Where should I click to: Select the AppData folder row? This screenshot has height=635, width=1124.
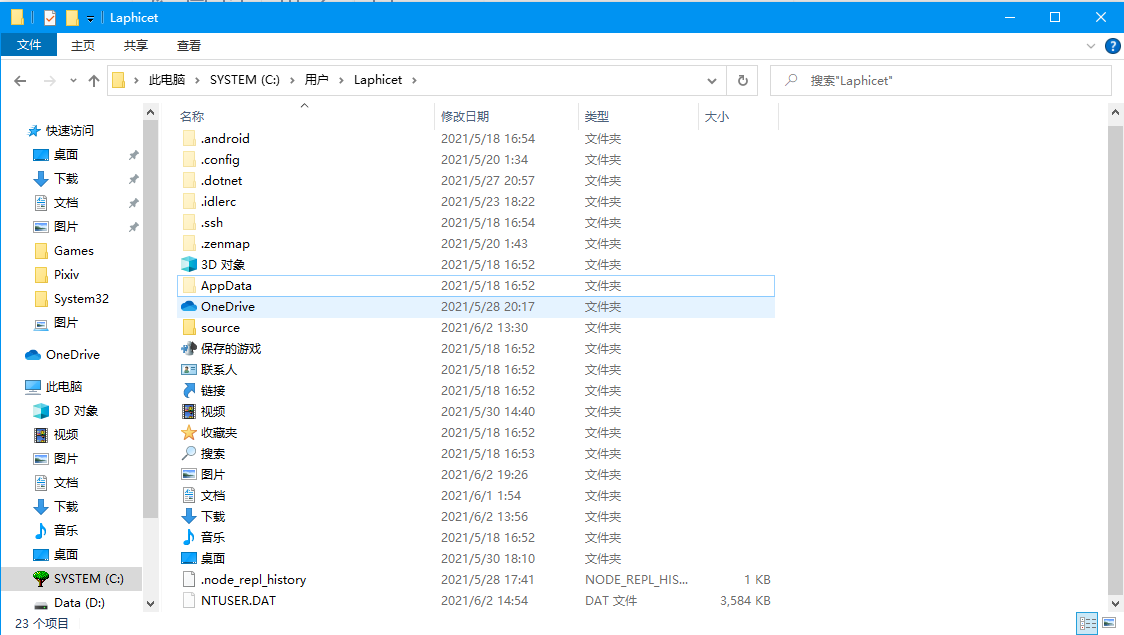click(476, 285)
